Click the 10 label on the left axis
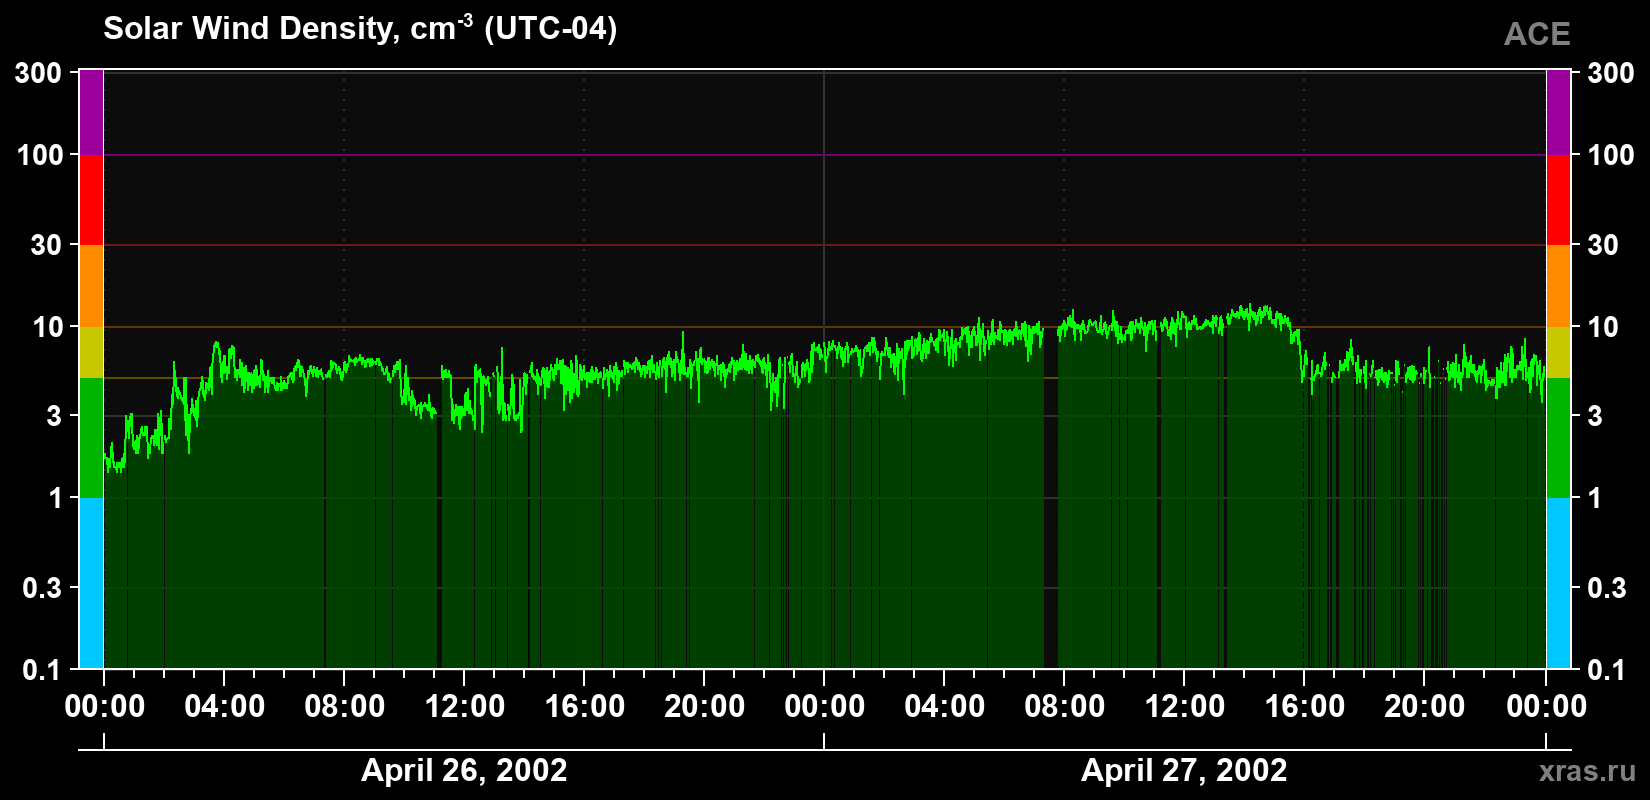This screenshot has height=800, width=1650. pos(47,327)
